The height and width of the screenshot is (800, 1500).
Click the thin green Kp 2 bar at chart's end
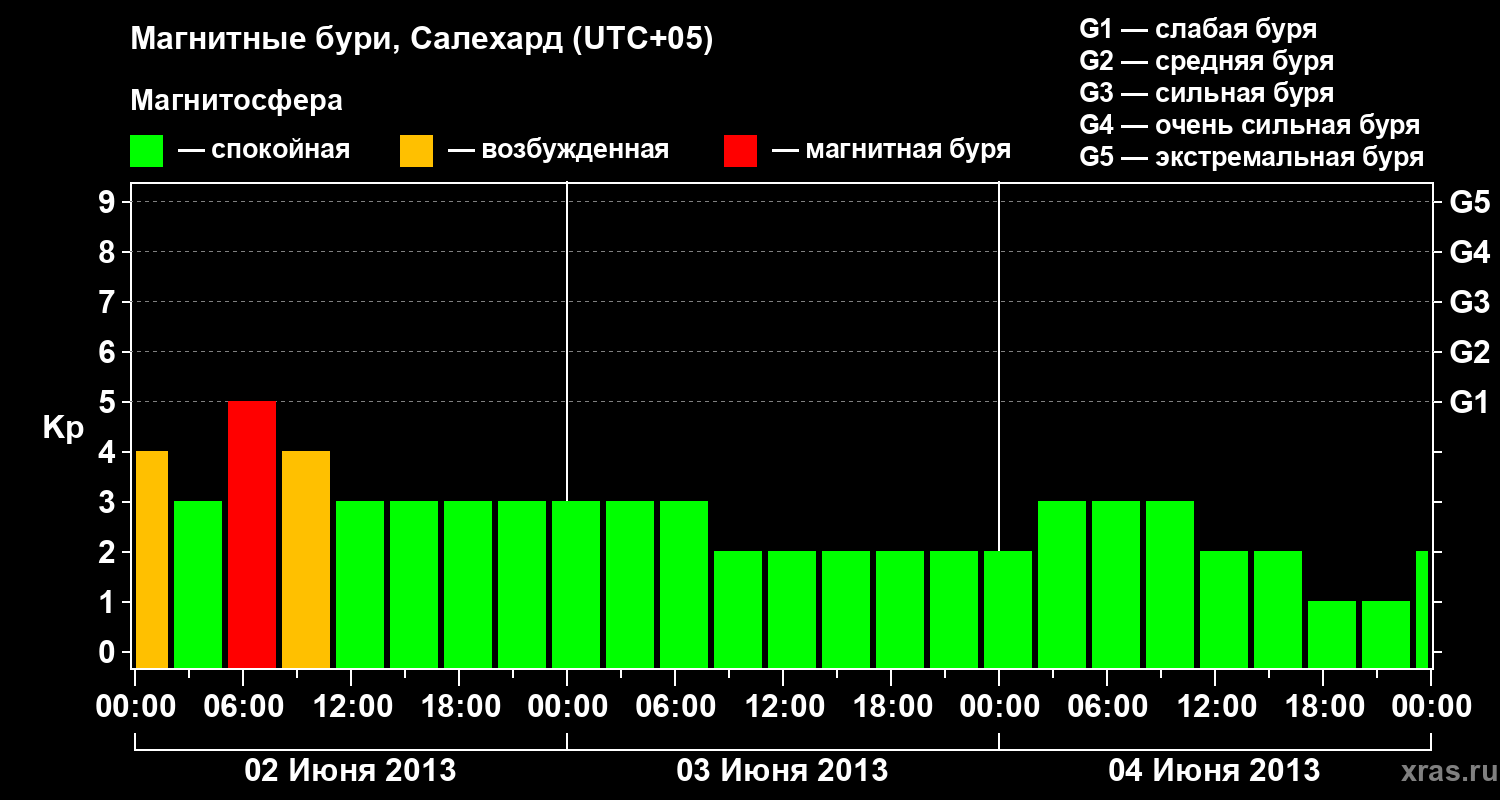(x=1422, y=609)
